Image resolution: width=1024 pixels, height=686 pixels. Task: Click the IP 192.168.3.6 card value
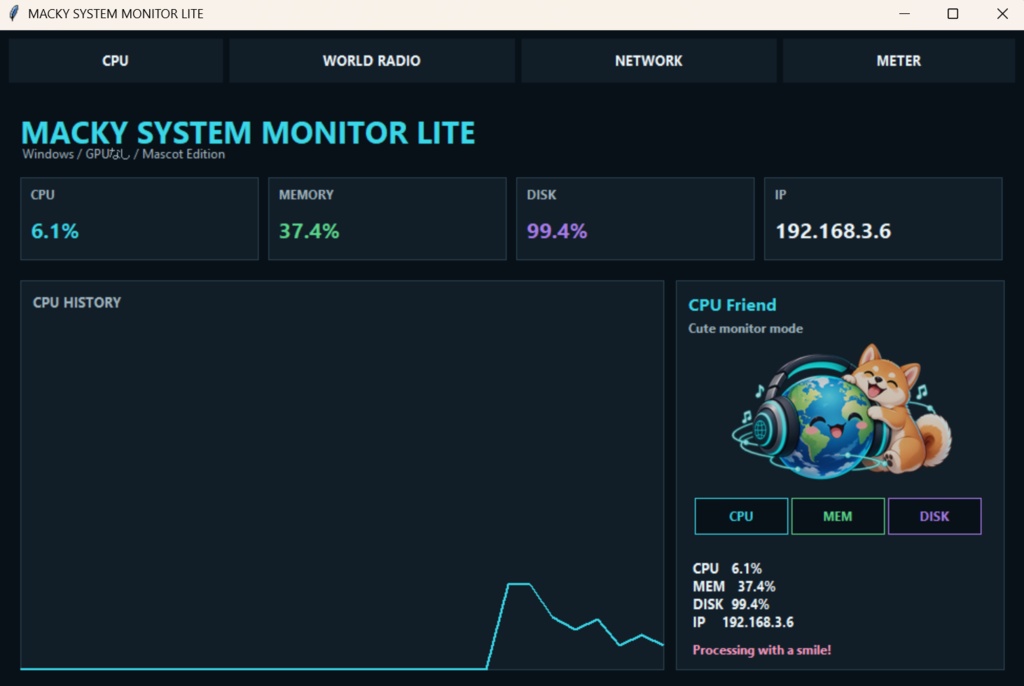[x=833, y=231]
